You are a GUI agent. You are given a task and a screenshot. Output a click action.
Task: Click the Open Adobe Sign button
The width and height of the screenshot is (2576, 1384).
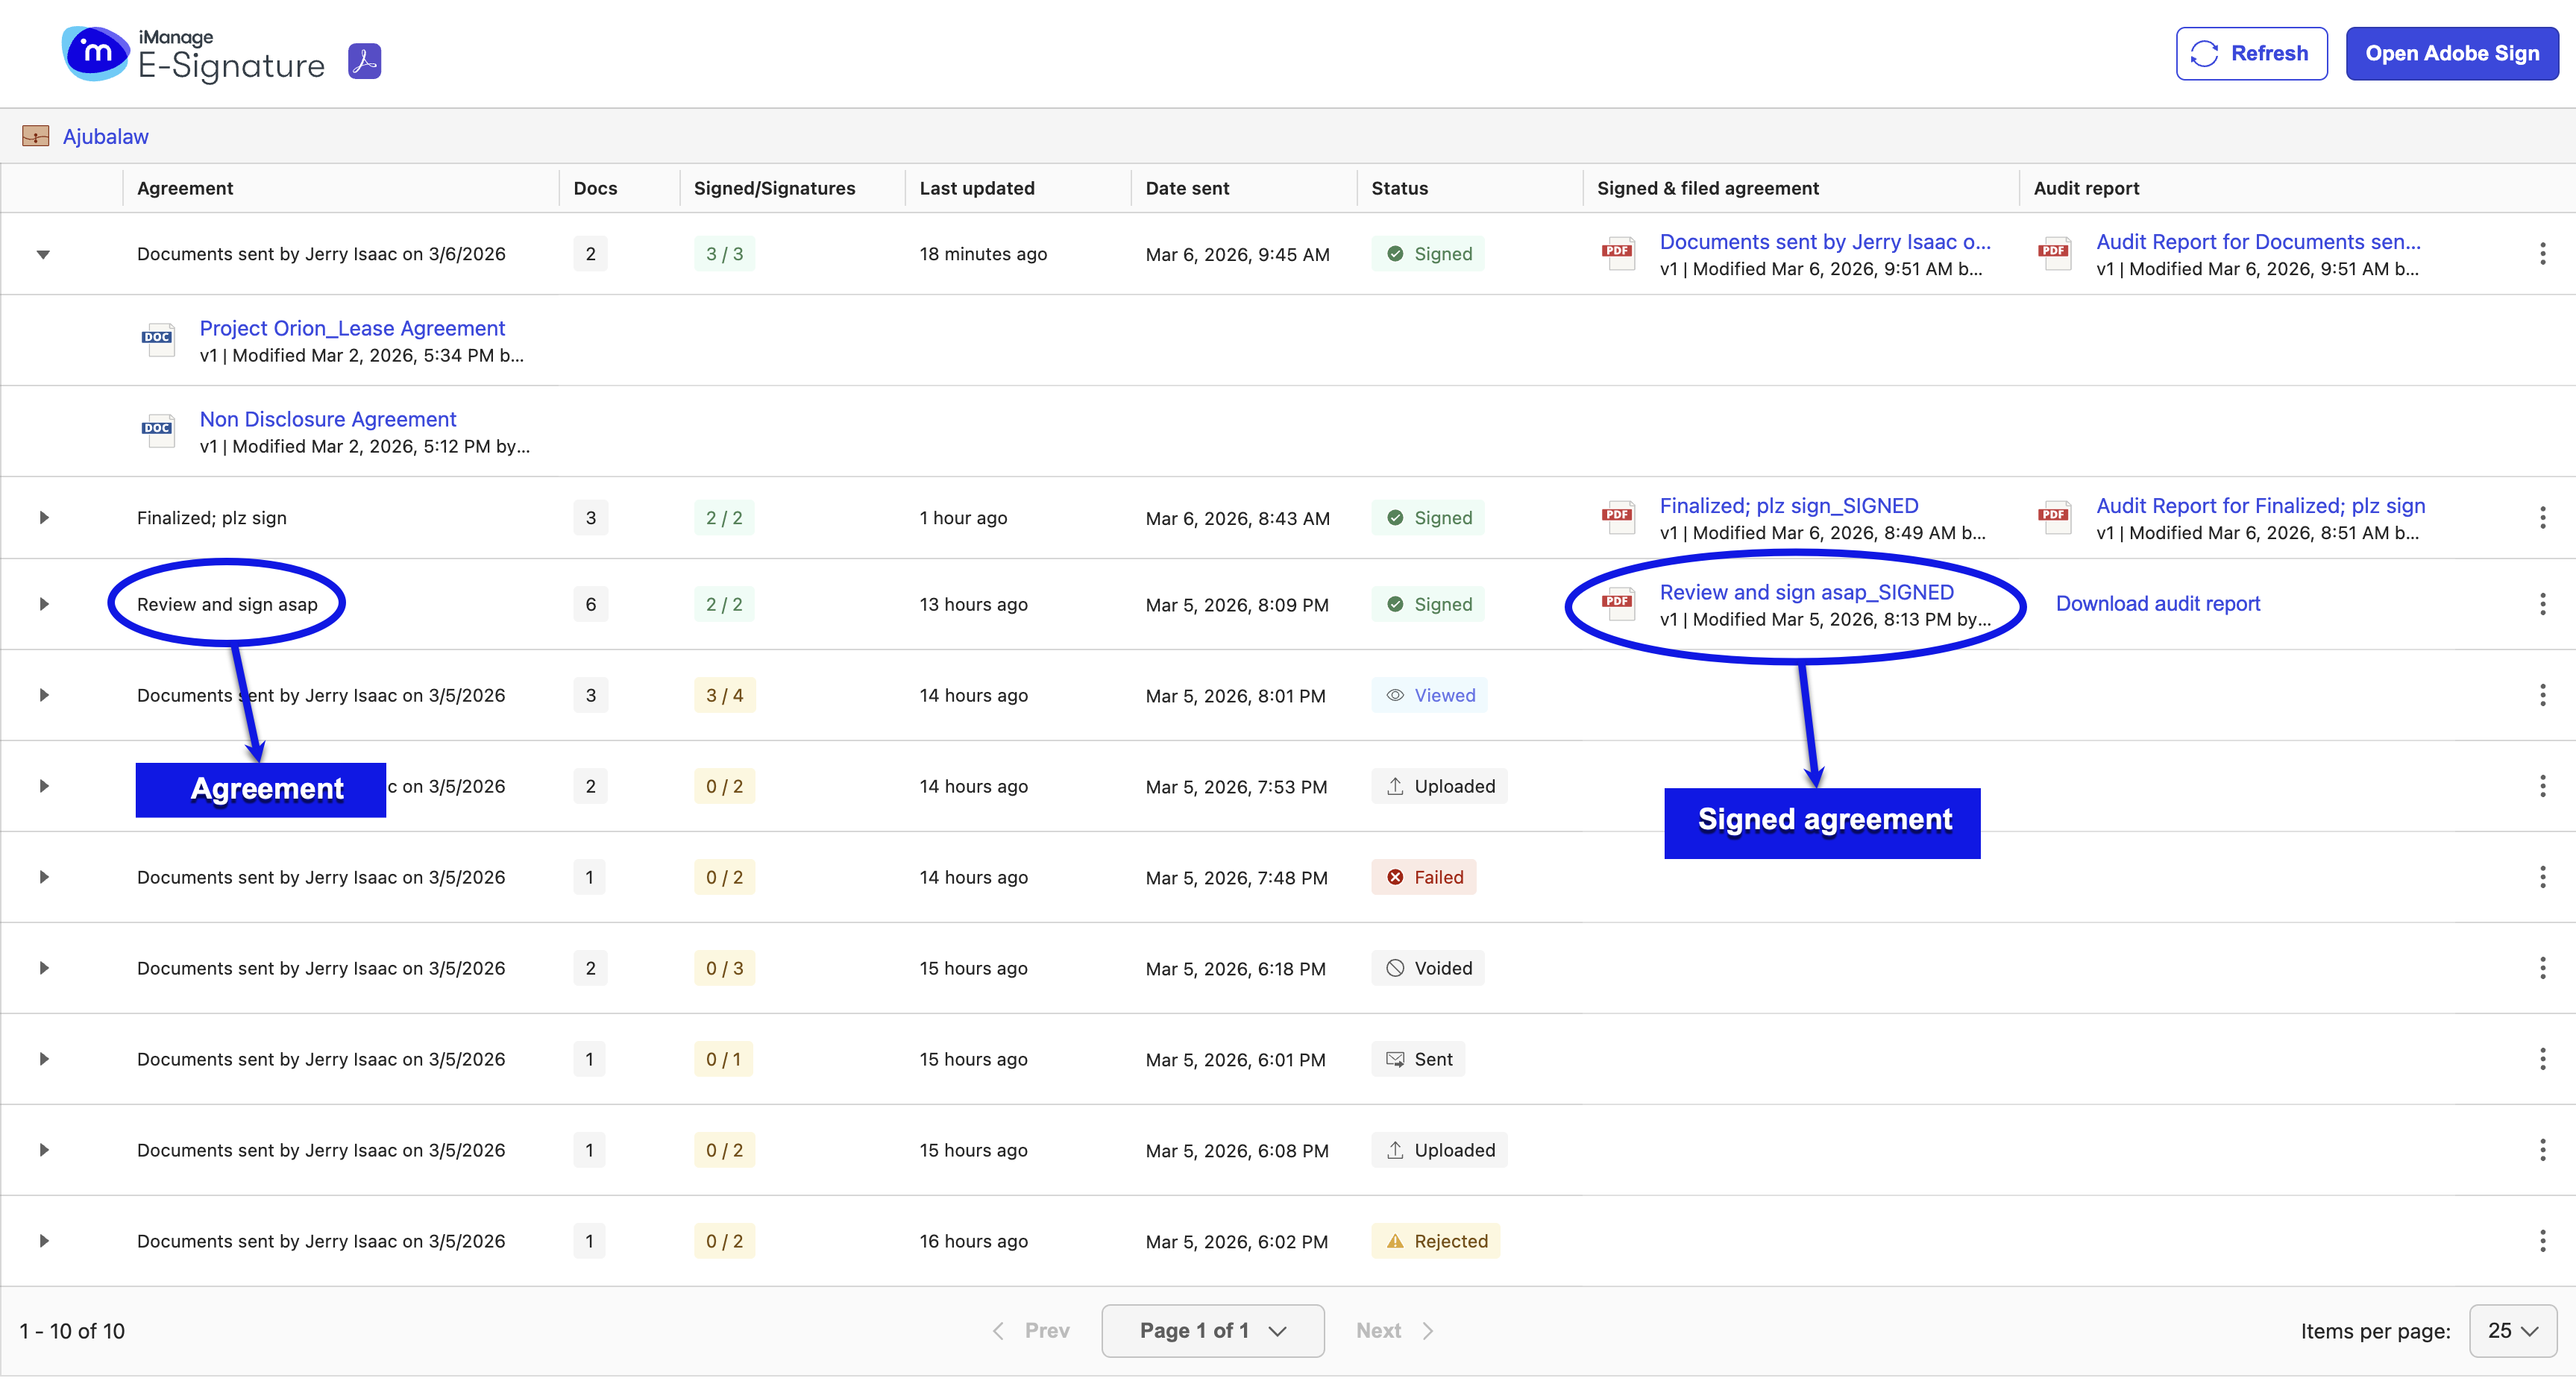point(2452,54)
